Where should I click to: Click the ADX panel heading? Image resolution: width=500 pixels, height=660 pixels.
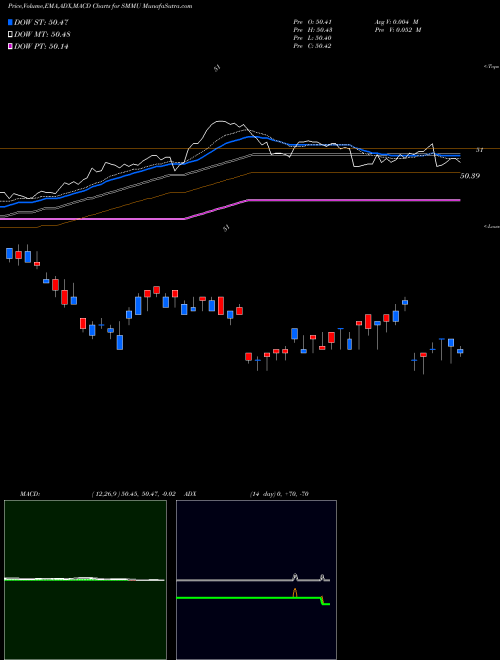tap(191, 494)
